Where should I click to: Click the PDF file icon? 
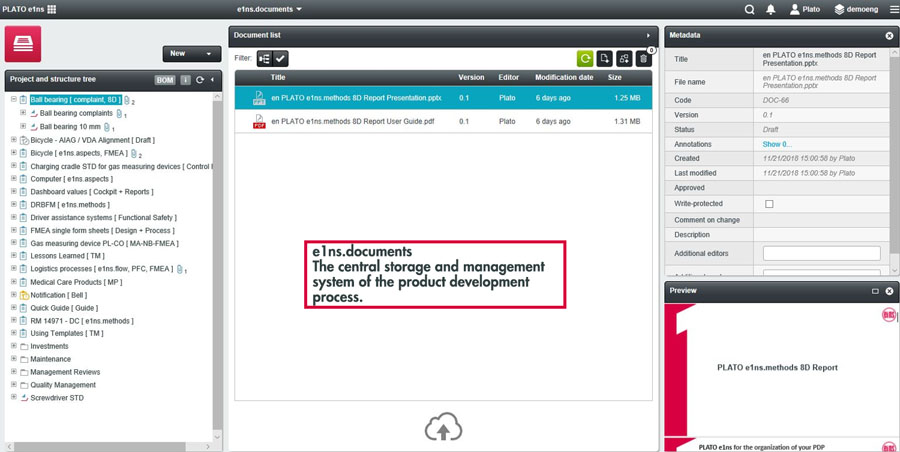[259, 121]
